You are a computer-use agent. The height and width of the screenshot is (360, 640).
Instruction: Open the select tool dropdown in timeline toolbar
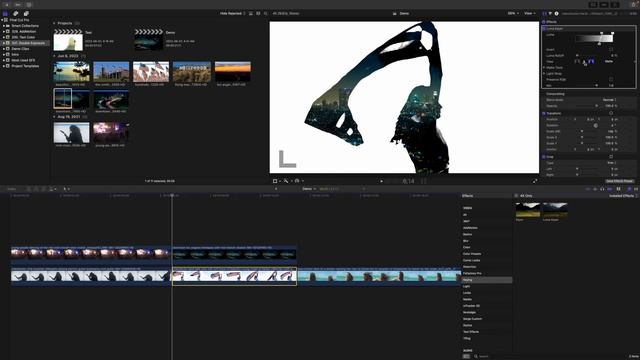click(x=66, y=189)
